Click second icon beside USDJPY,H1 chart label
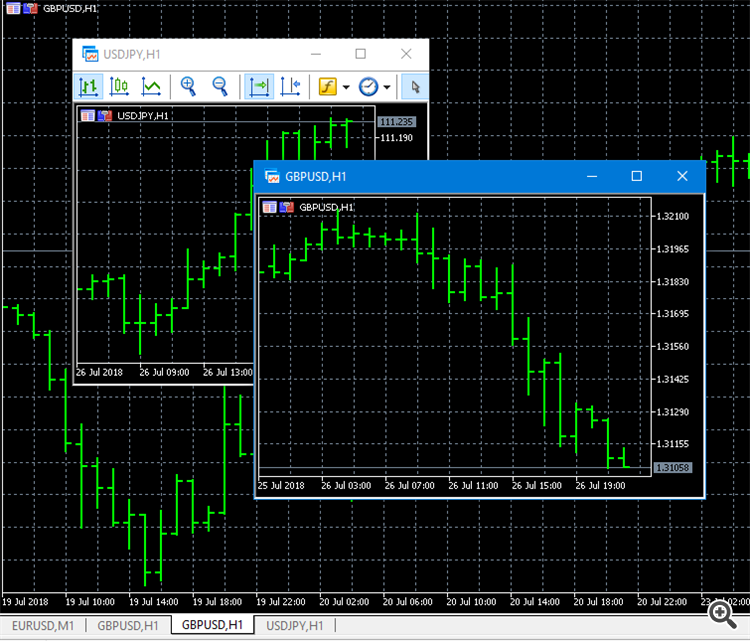 pyautogui.click(x=105, y=115)
